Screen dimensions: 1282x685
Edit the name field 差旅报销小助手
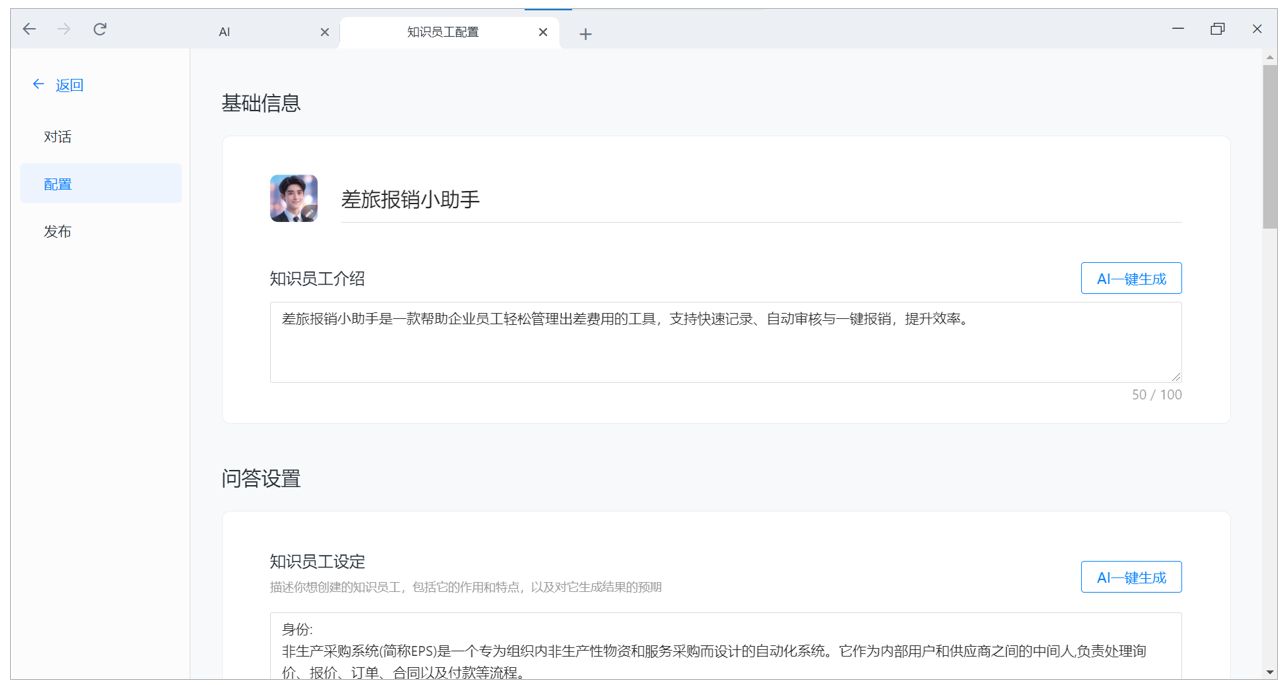761,199
